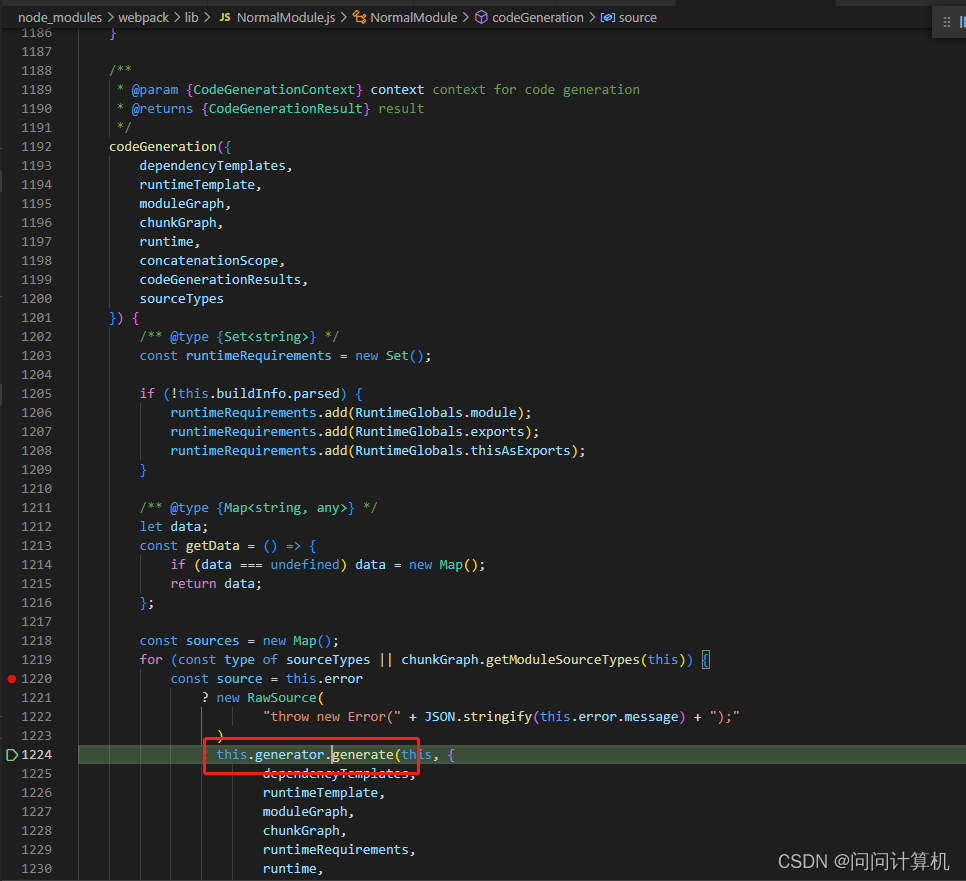Click dependencyTemplates parameter on line 1193
The height and width of the screenshot is (881, 966).
(x=213, y=166)
